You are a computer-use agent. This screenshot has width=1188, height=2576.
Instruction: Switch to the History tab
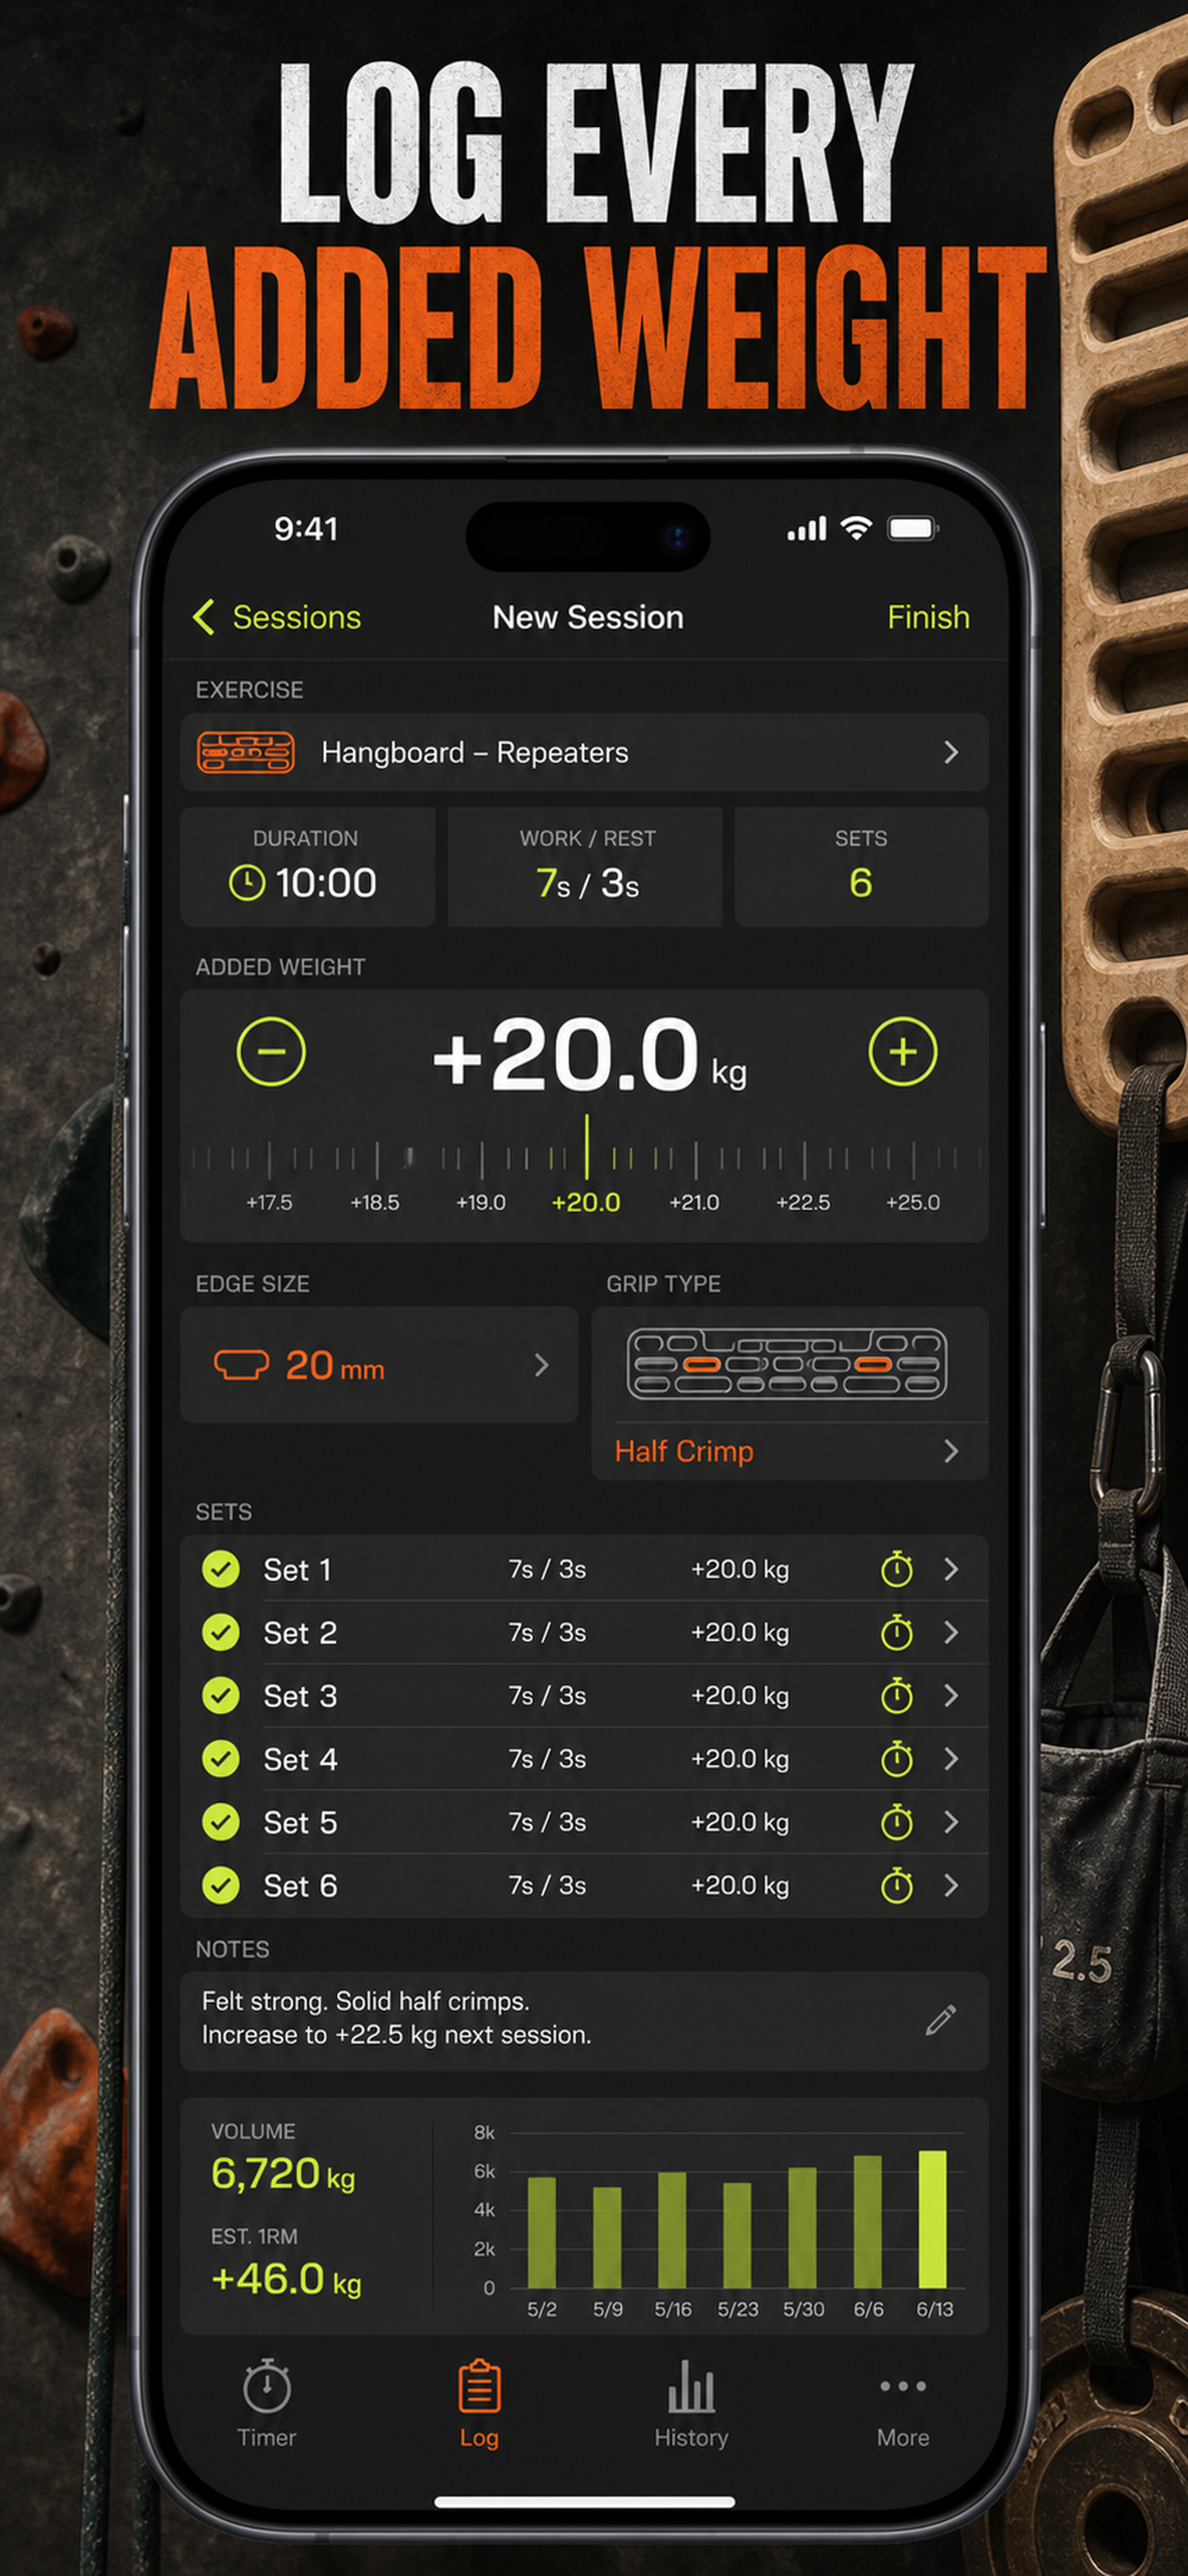(691, 2405)
